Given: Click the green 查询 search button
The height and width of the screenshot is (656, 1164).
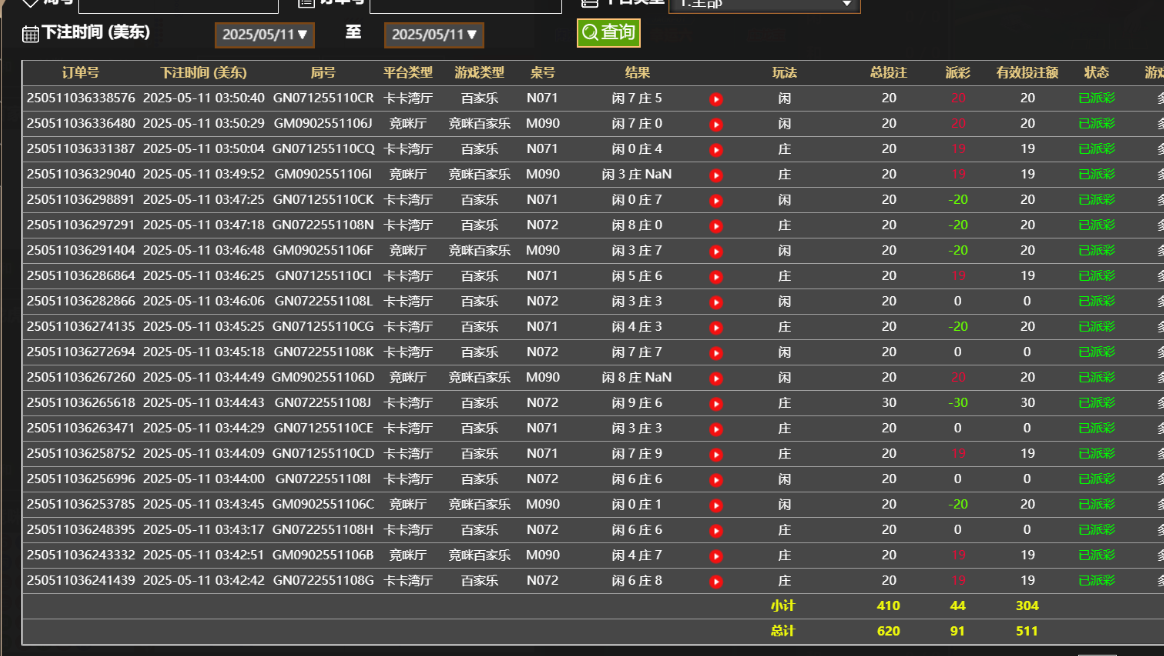Looking at the screenshot, I should (x=608, y=32).
